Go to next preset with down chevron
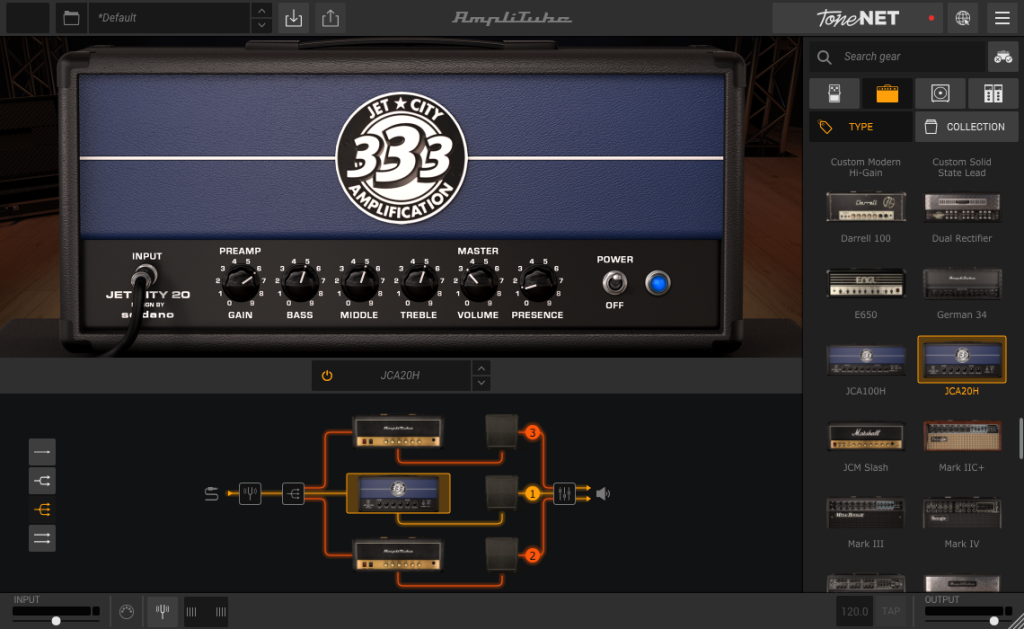The height and width of the screenshot is (629, 1024). [261, 25]
